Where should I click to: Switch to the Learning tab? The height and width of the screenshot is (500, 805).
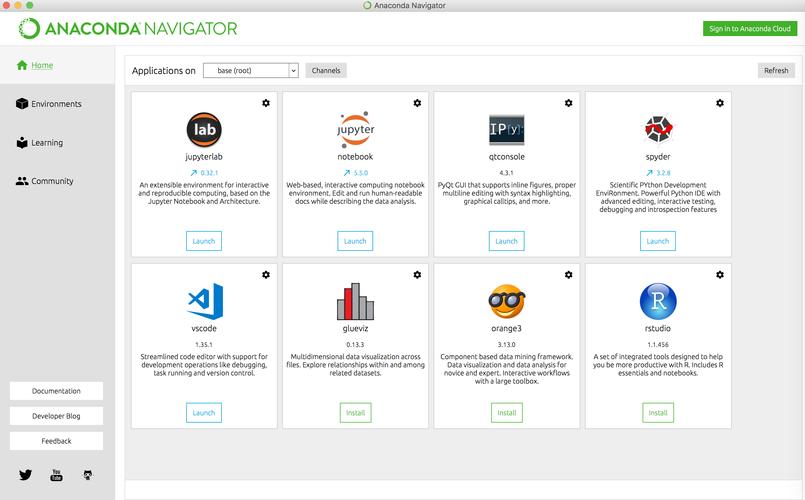point(40,142)
